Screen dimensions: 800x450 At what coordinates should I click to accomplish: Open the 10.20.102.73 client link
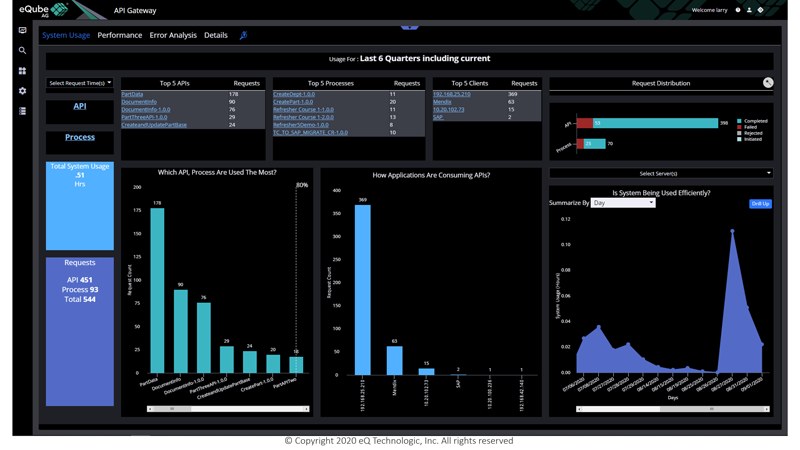coord(448,109)
